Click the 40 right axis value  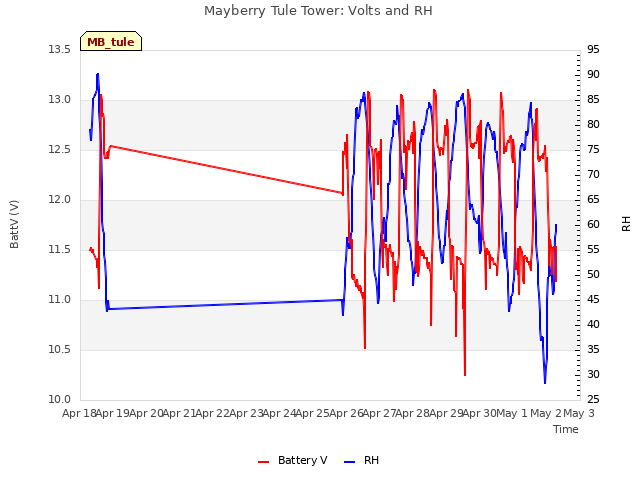(x=593, y=324)
